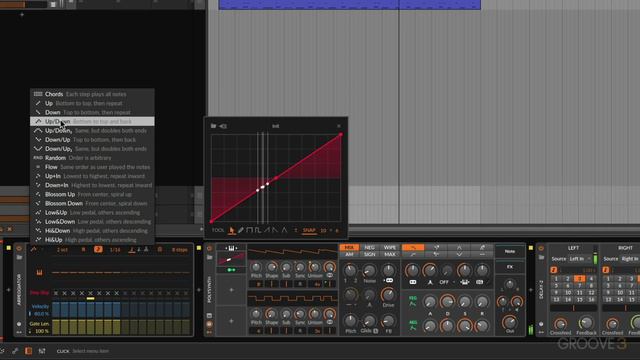
Task: Select the pencil tool in curve editor
Action: (241, 230)
